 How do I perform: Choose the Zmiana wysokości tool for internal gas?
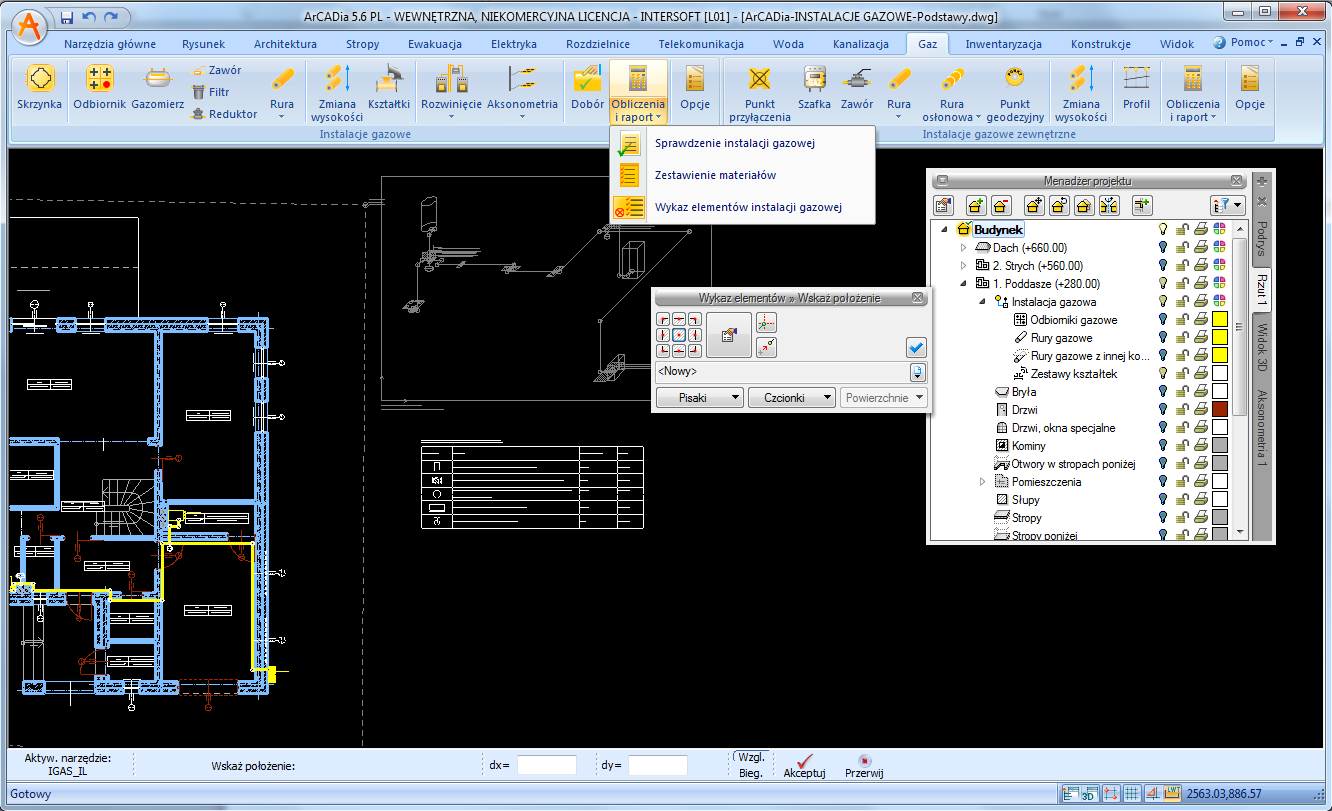(x=337, y=93)
